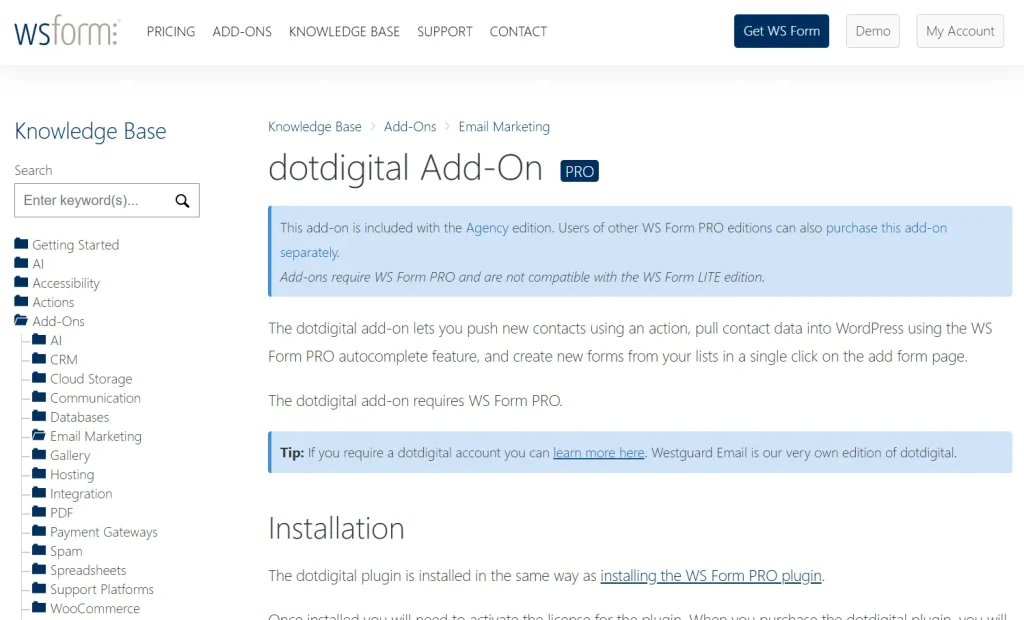Click the Email Marketing breadcrumb link
The image size is (1024, 620).
point(504,127)
